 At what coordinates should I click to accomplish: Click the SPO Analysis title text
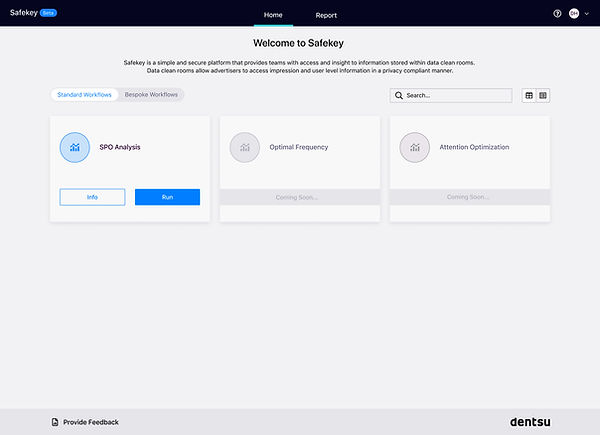[x=120, y=147]
